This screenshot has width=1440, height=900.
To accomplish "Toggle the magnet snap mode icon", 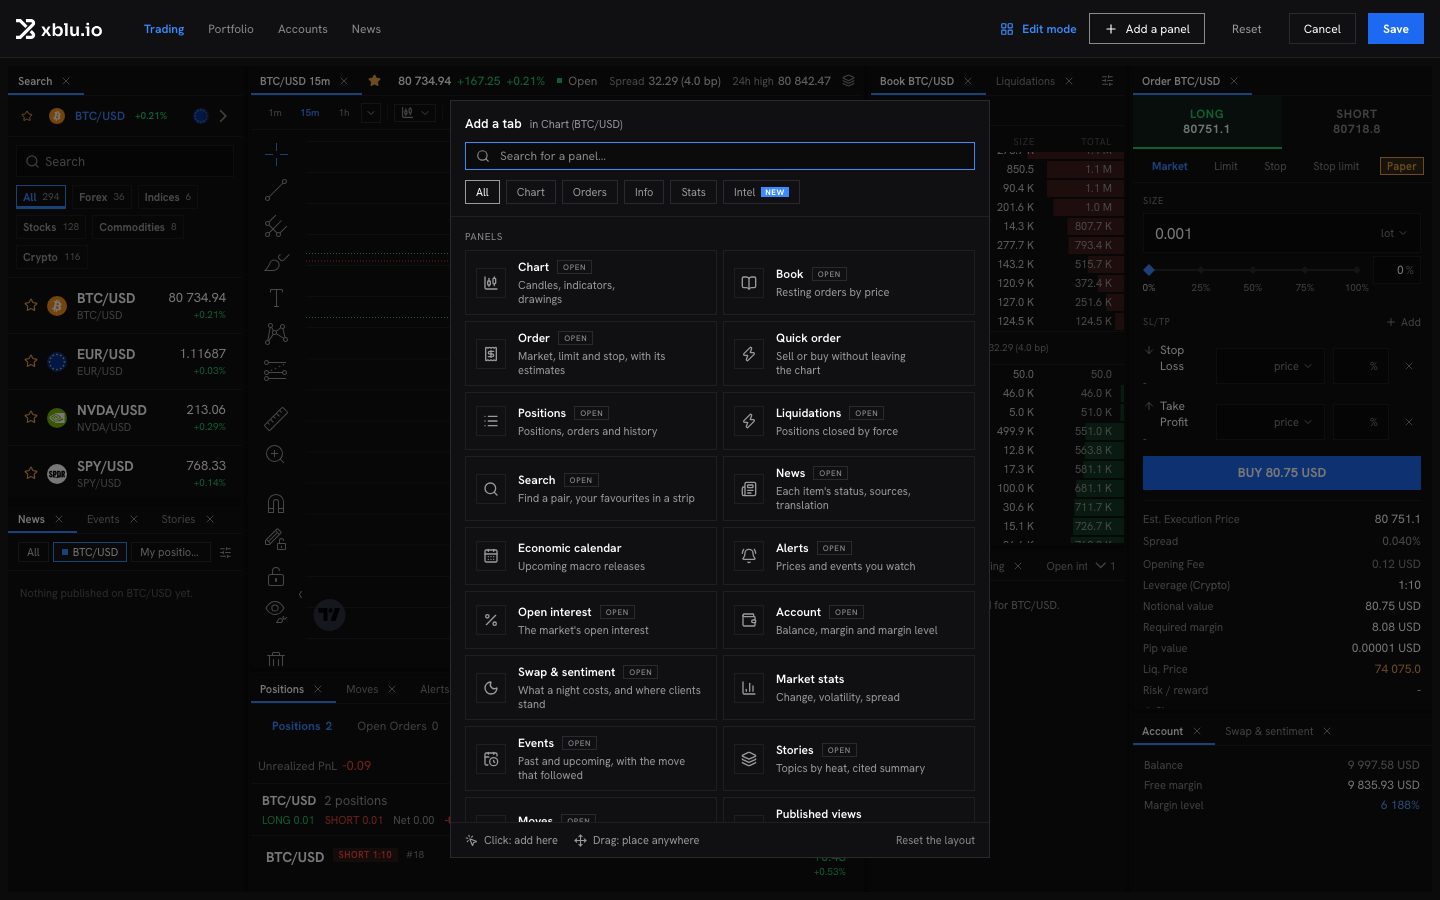I will point(276,503).
